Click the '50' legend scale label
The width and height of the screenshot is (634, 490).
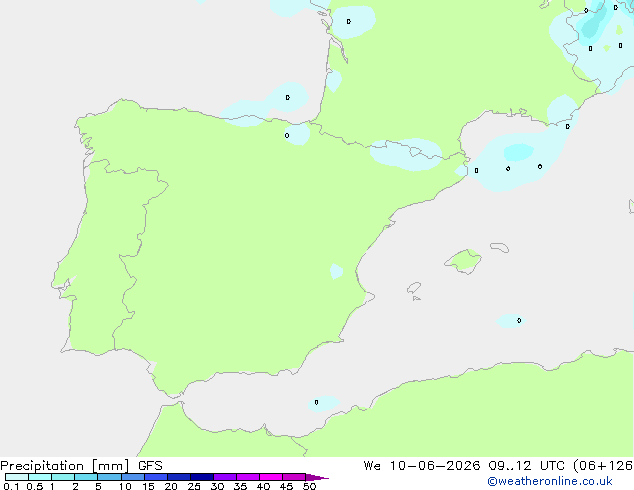pyautogui.click(x=309, y=486)
